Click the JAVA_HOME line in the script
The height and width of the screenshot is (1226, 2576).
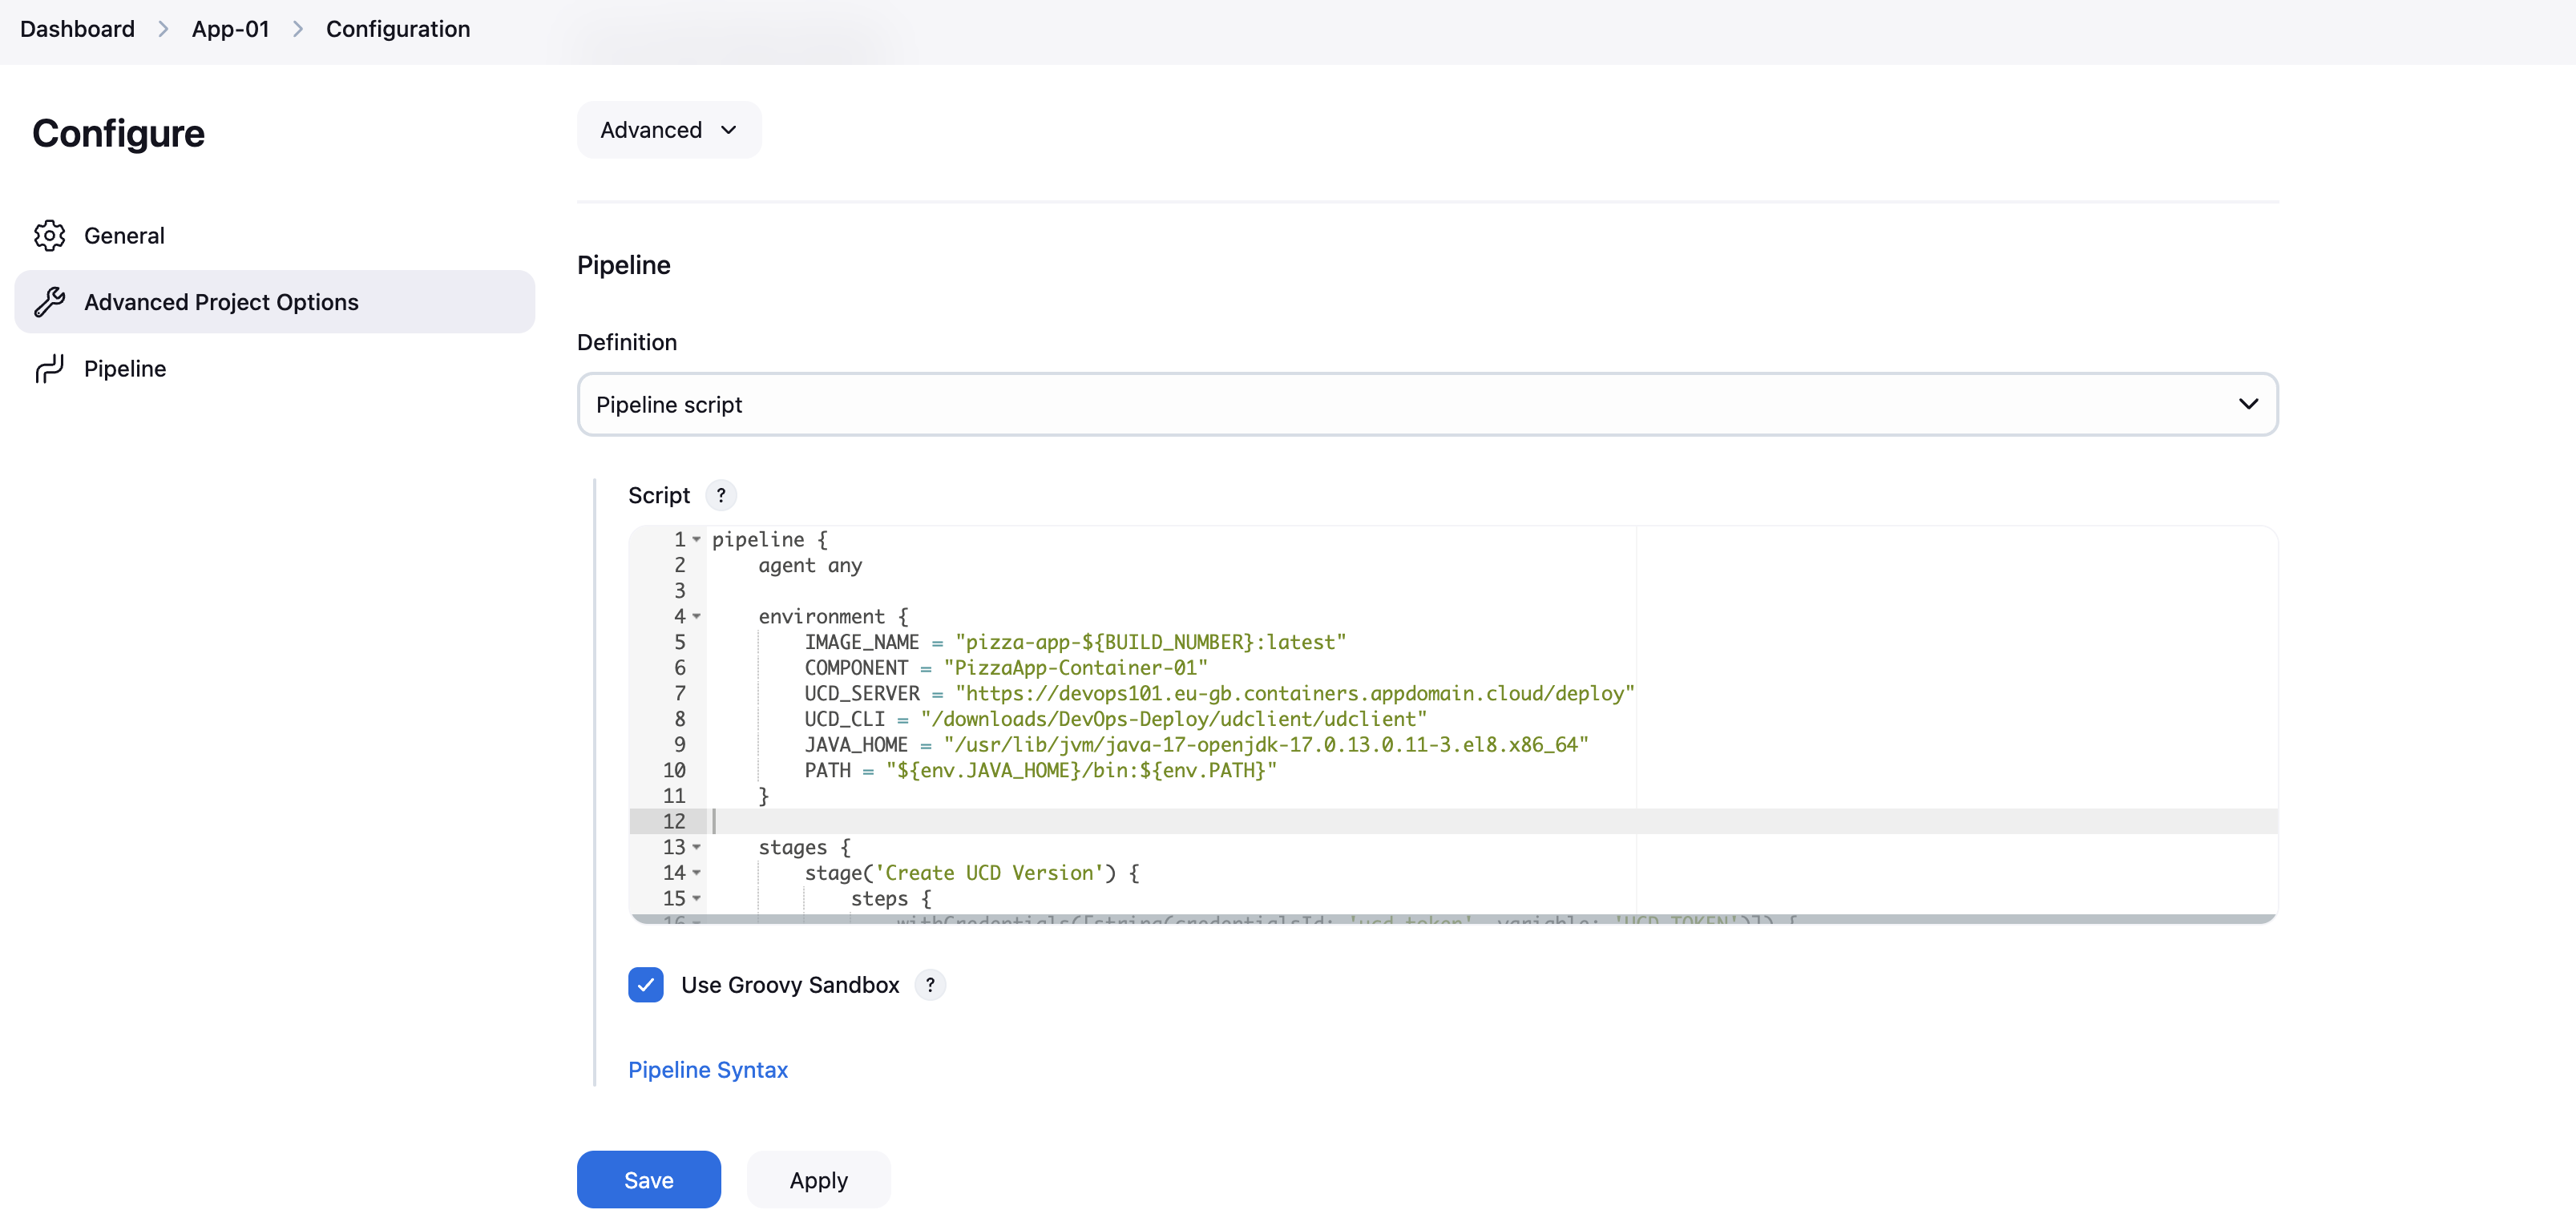tap(1196, 745)
